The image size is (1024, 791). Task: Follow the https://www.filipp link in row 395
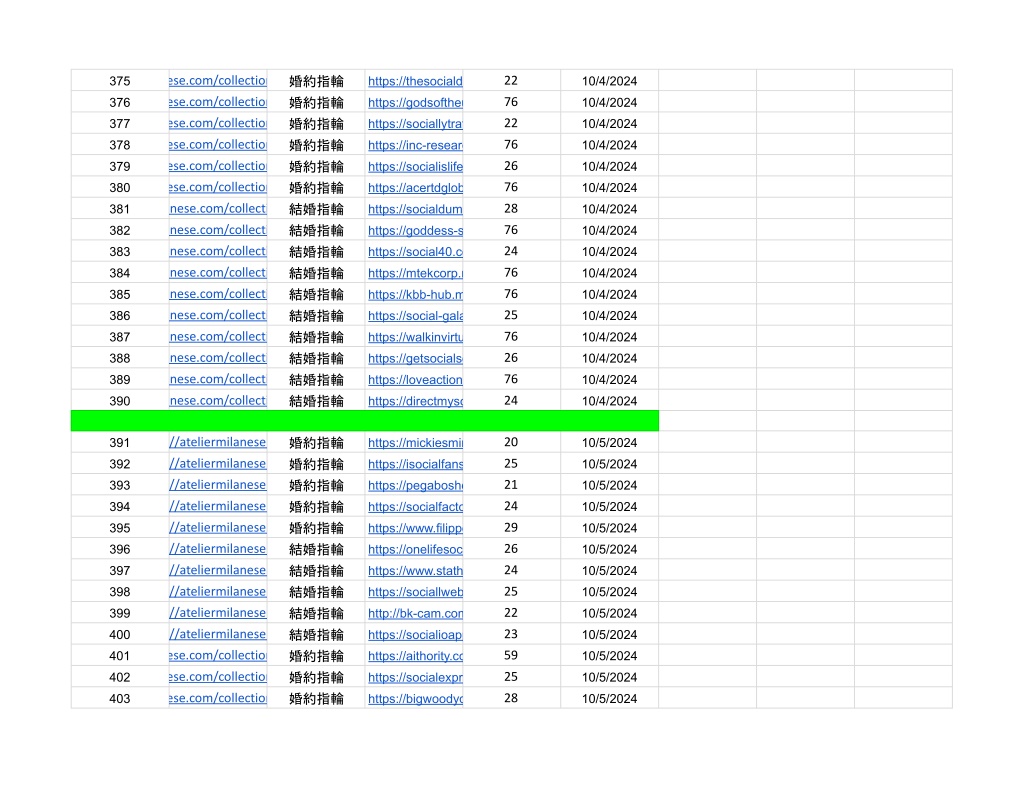pyautogui.click(x=415, y=528)
